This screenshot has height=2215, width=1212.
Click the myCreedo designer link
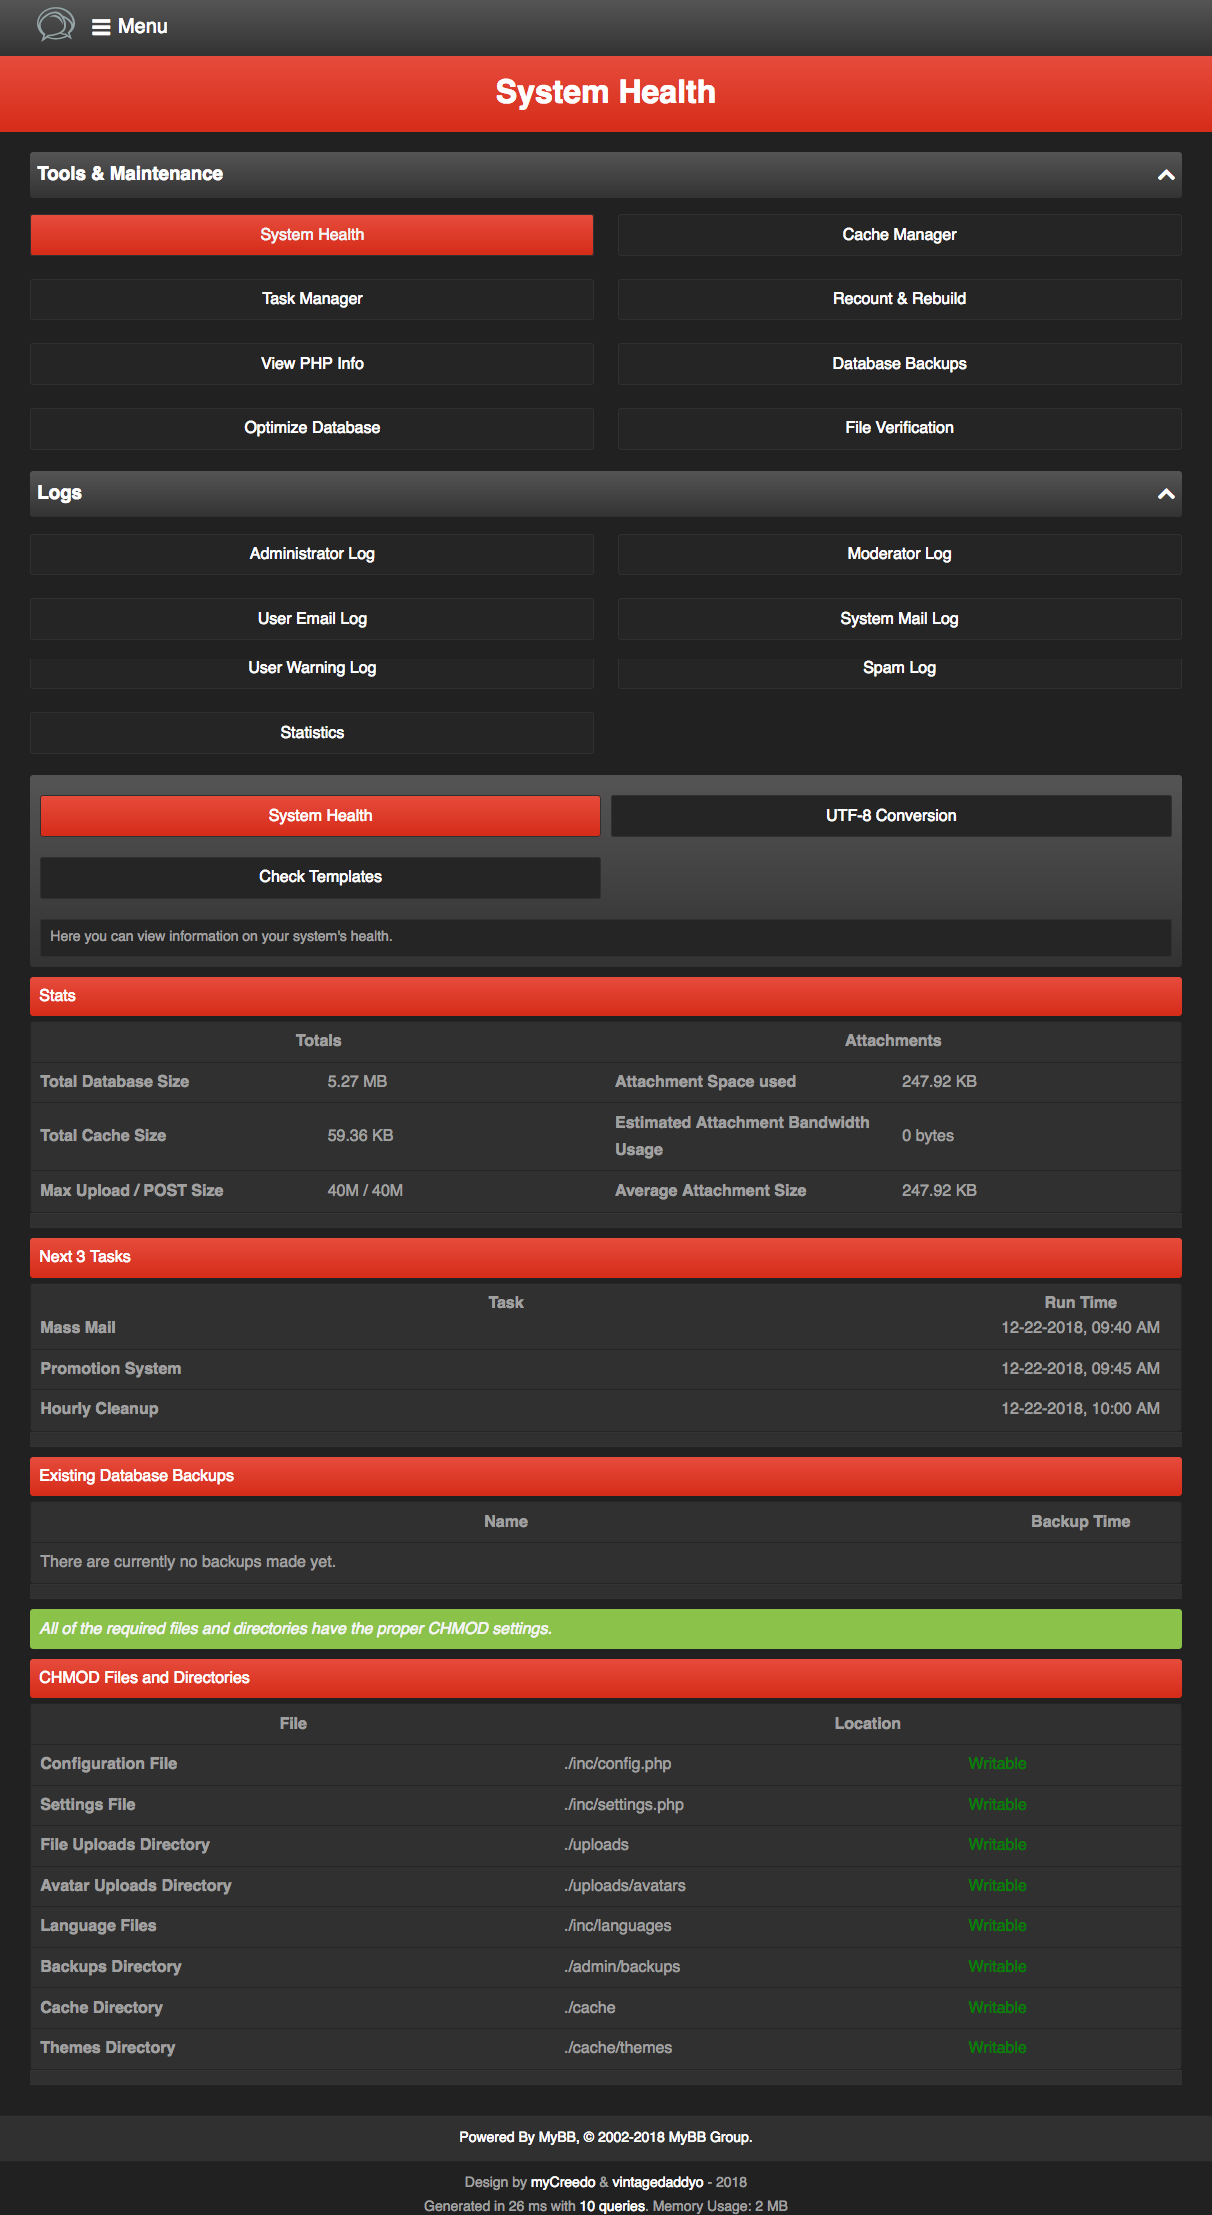(x=562, y=2182)
